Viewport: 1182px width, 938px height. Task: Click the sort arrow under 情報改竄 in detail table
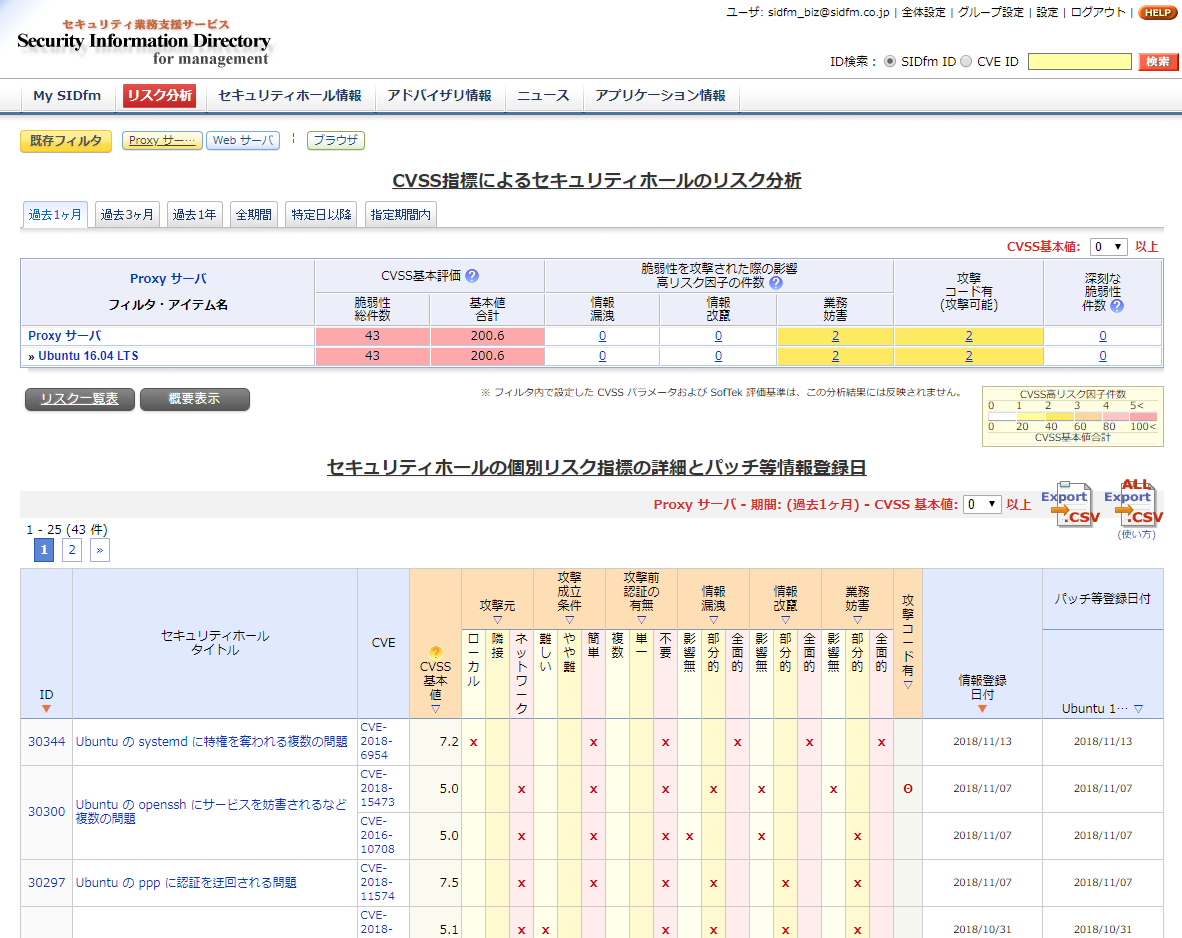tap(785, 620)
